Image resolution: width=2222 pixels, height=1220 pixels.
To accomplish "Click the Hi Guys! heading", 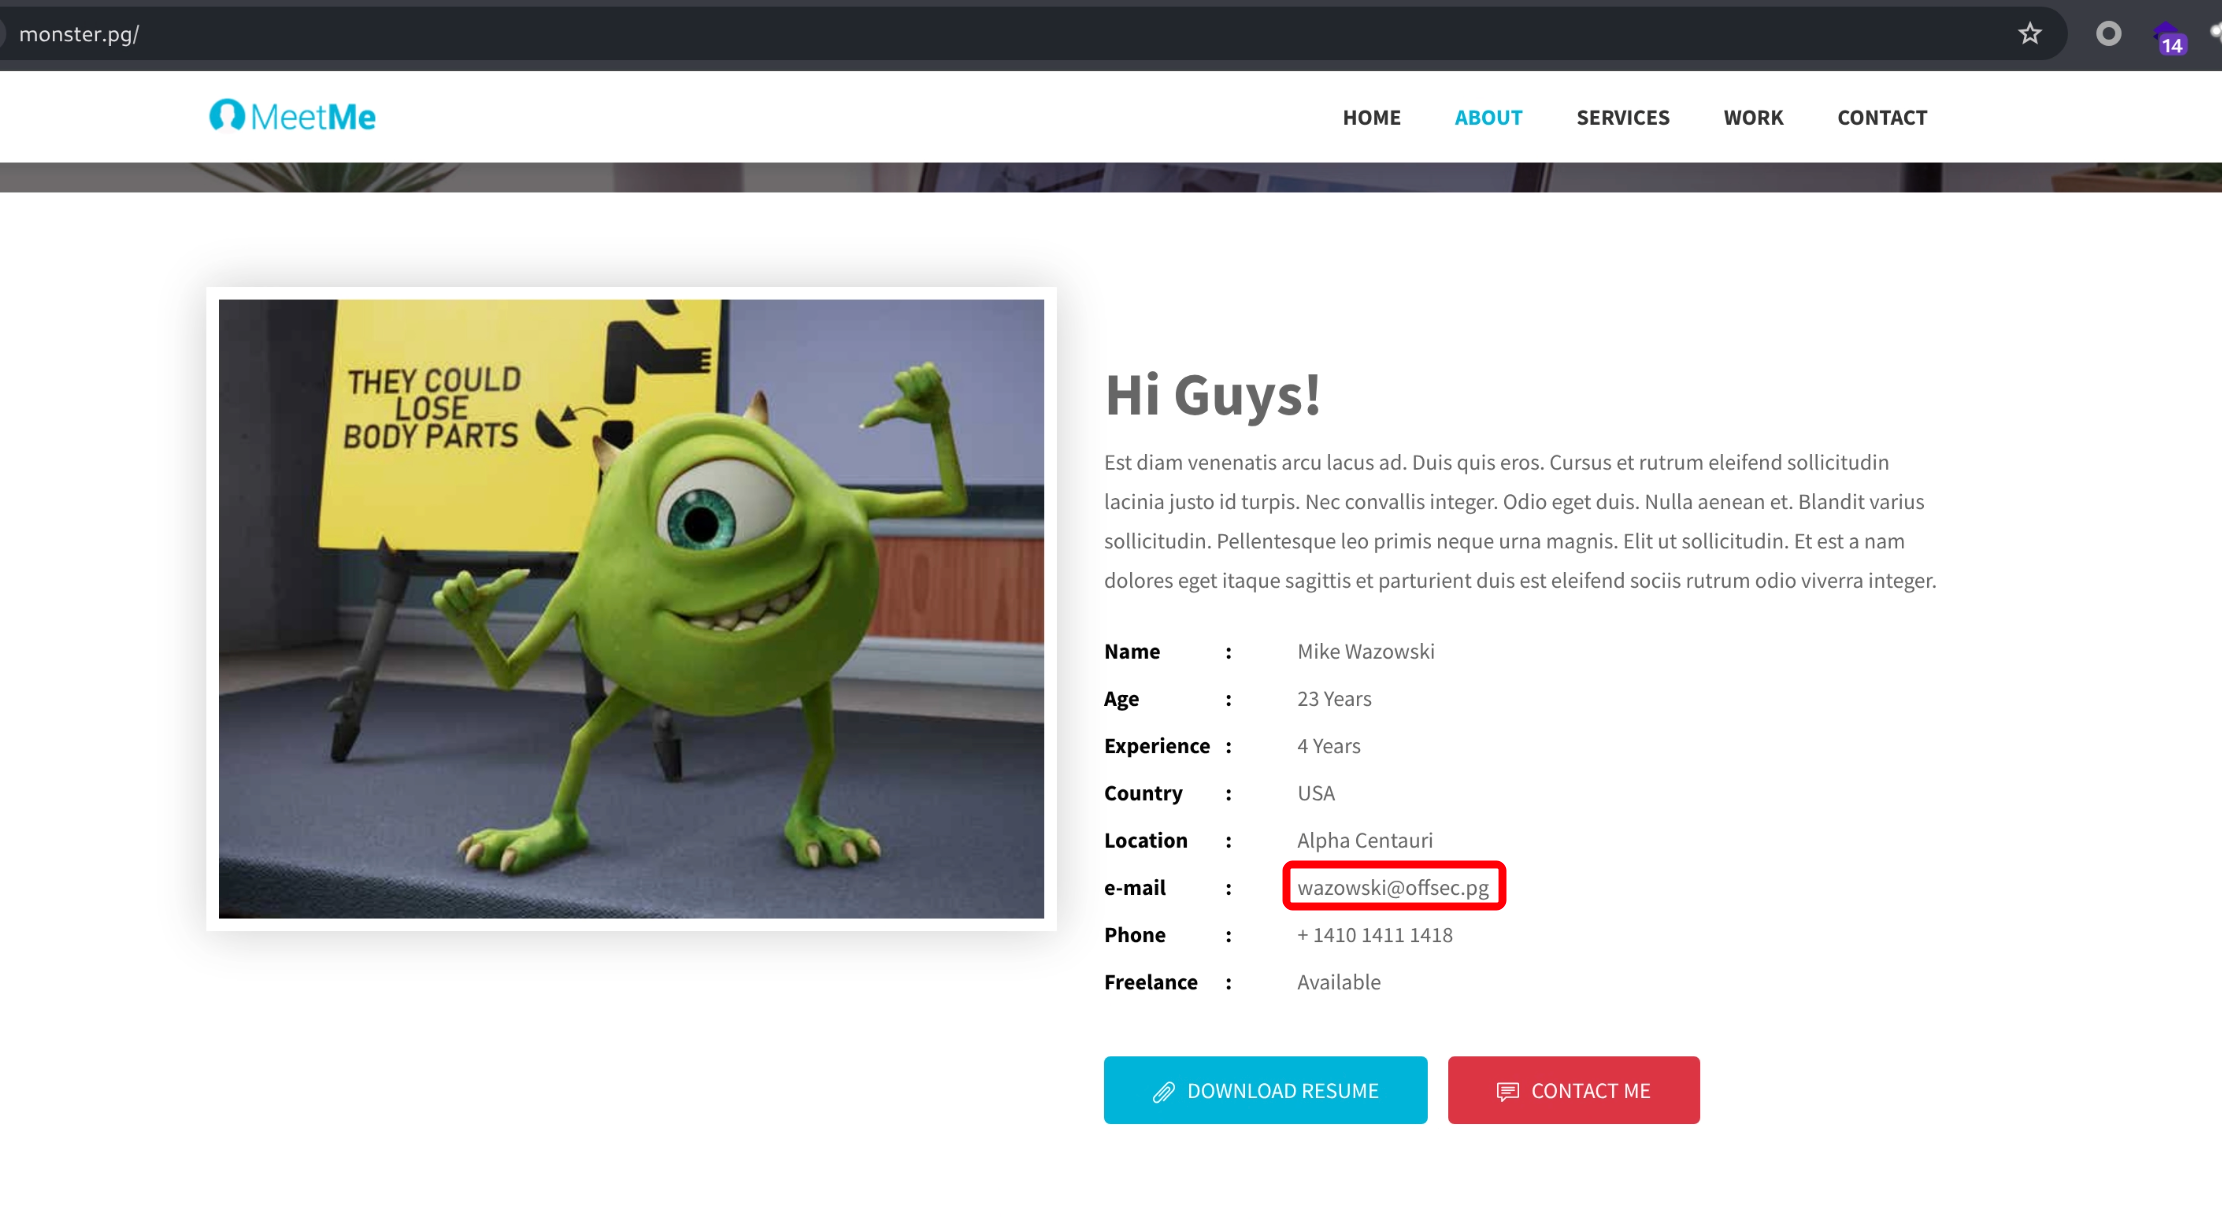I will 1212,394.
